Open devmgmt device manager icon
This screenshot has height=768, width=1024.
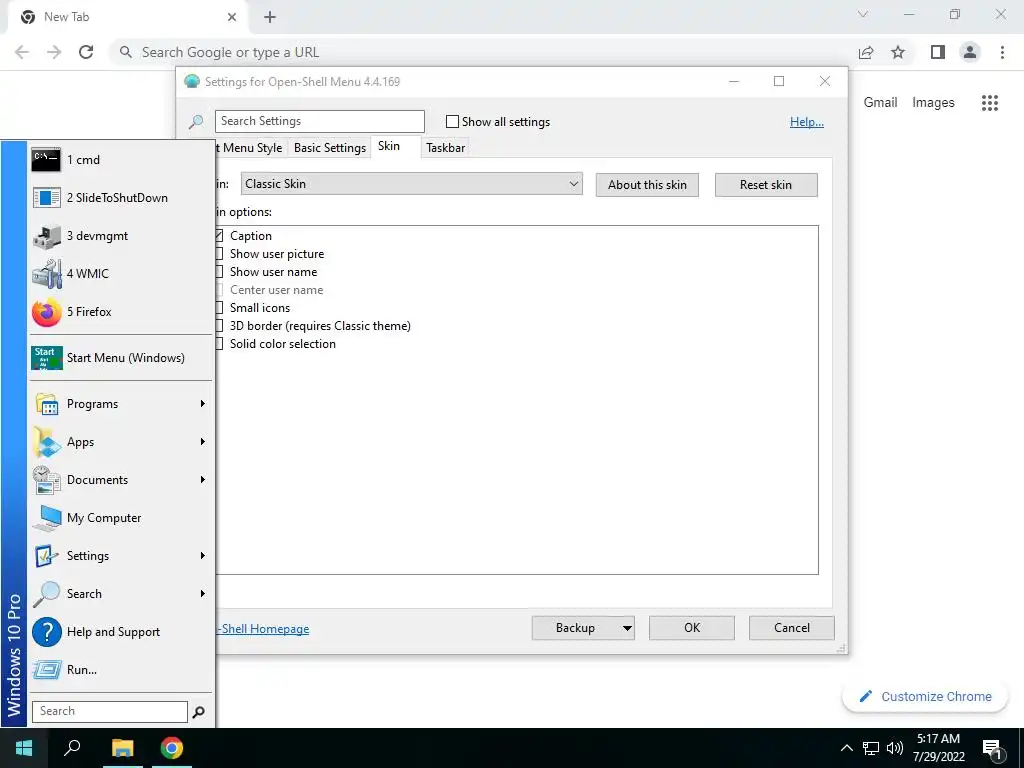click(46, 236)
